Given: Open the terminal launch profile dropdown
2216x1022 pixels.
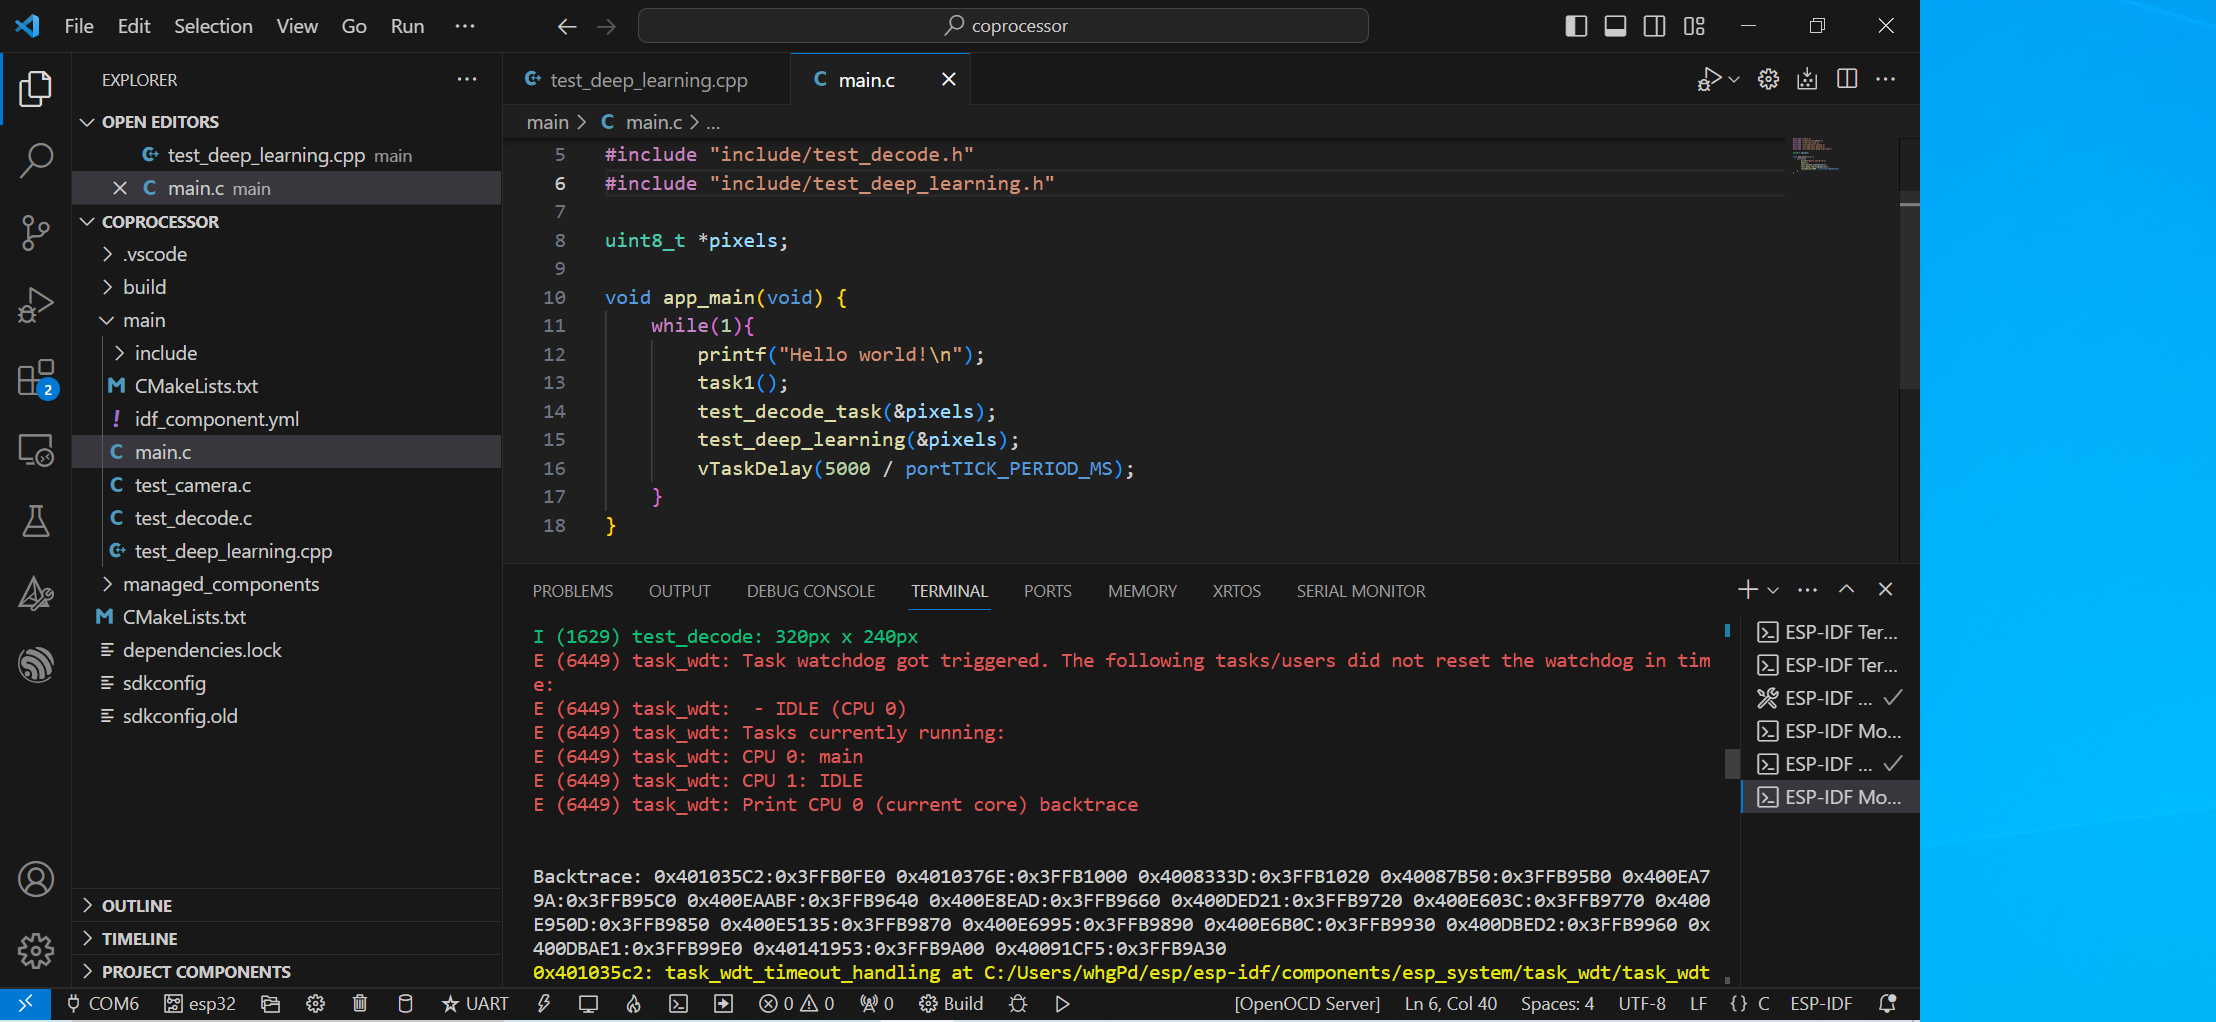Looking at the screenshot, I should coord(1772,589).
